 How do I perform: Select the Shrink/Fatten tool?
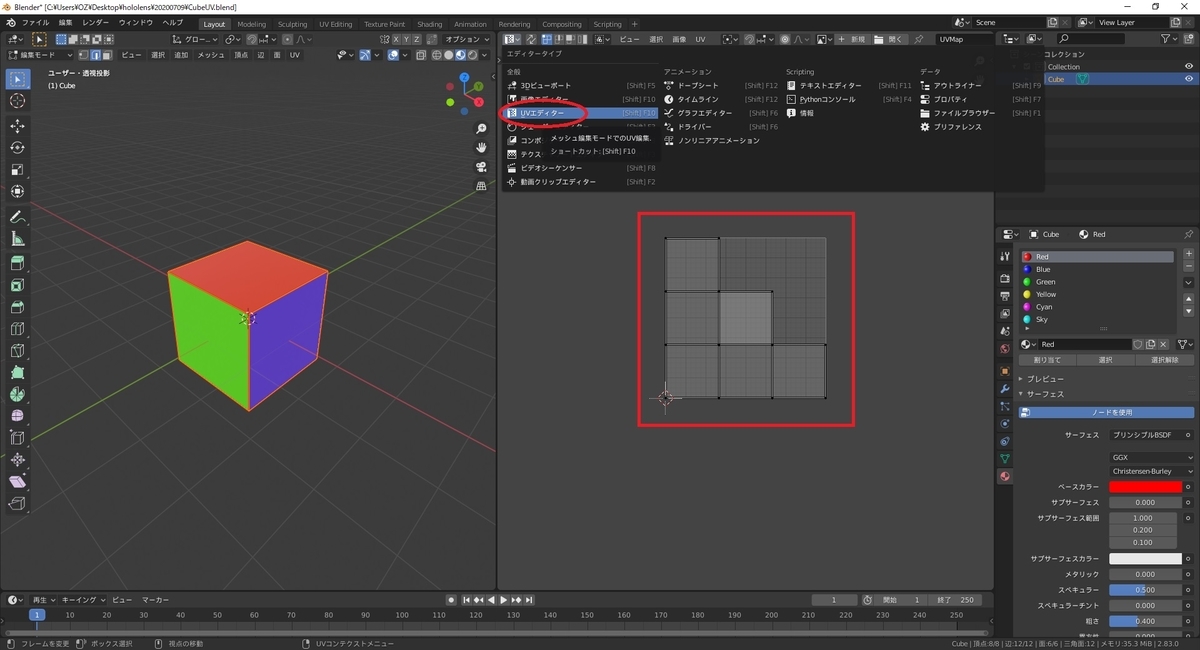pyautogui.click(x=18, y=460)
